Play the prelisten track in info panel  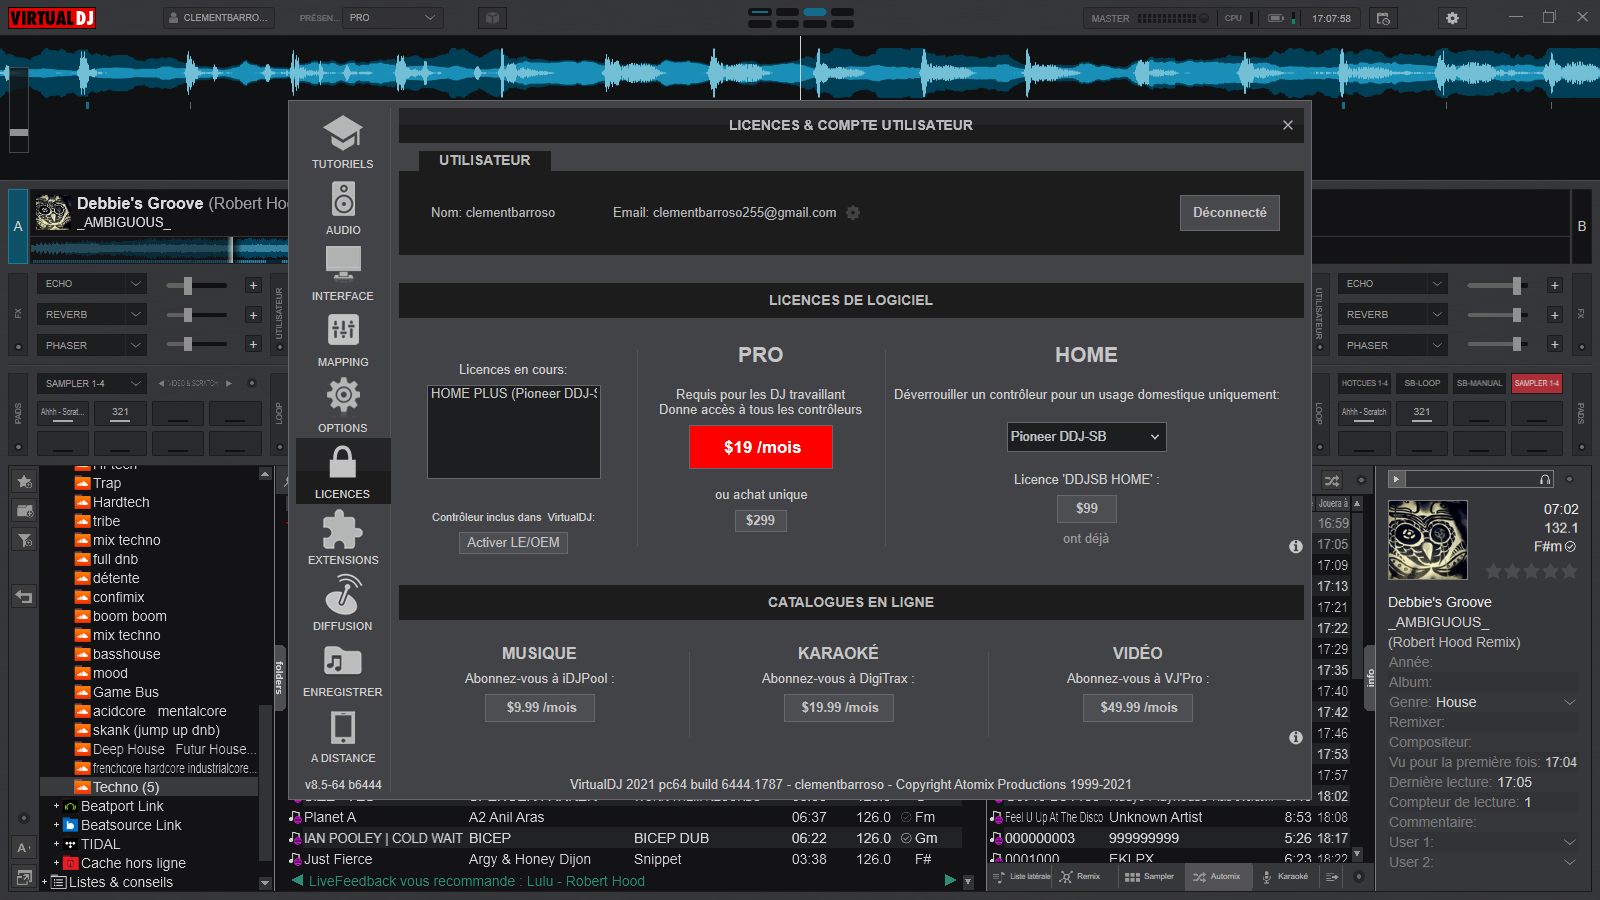click(1397, 480)
